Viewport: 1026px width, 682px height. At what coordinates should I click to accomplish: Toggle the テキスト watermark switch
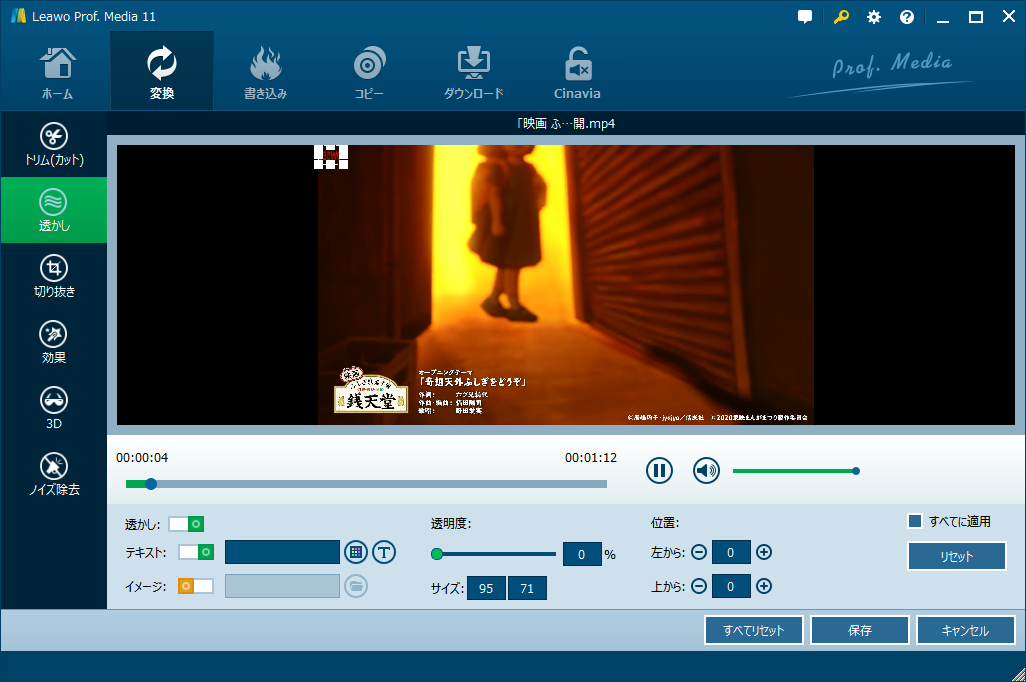(196, 552)
